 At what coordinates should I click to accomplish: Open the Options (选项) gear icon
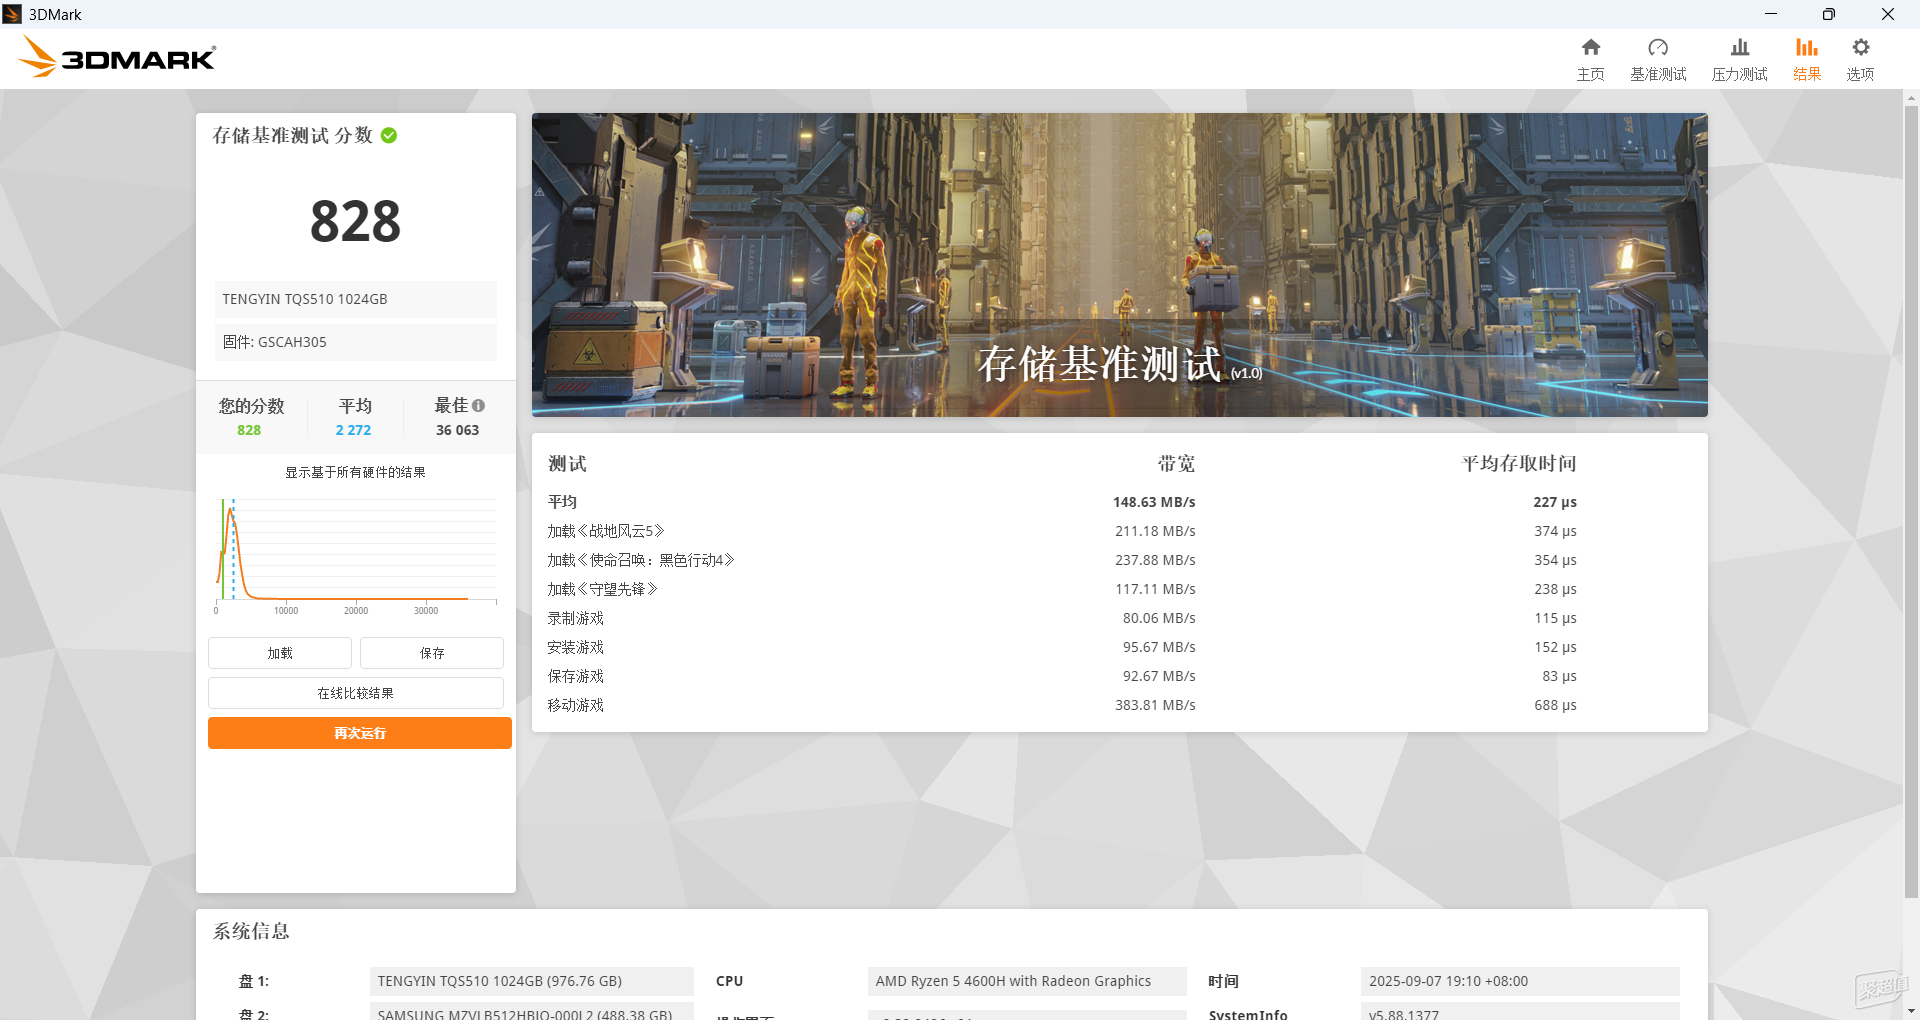click(x=1860, y=48)
